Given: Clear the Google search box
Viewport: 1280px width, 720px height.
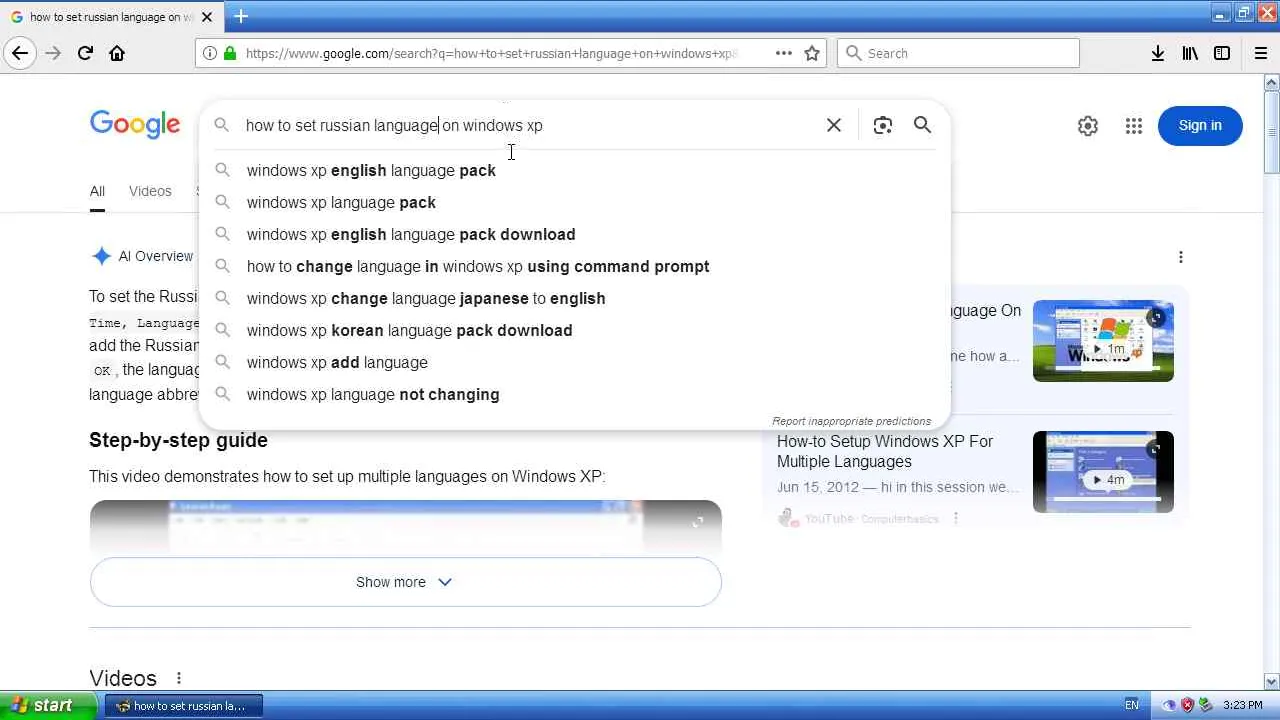Looking at the screenshot, I should (x=834, y=125).
